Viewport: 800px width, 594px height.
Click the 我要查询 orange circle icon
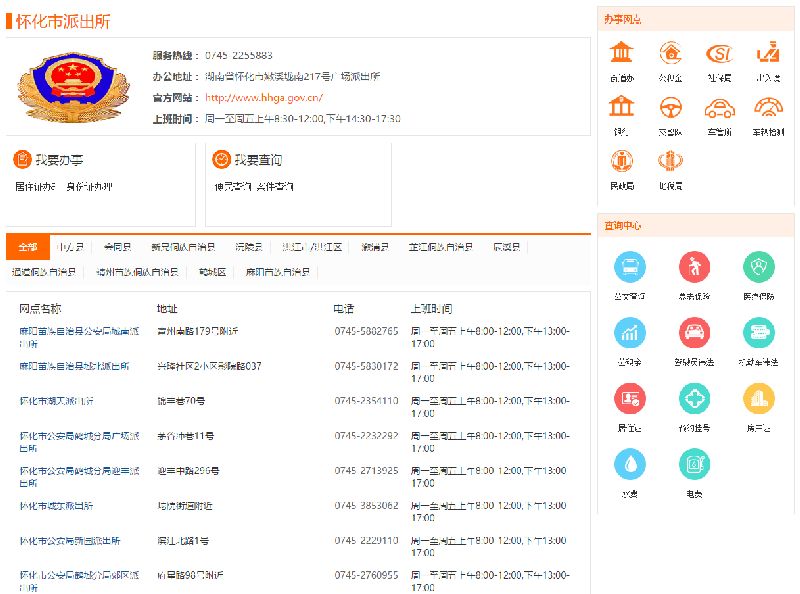(221, 160)
